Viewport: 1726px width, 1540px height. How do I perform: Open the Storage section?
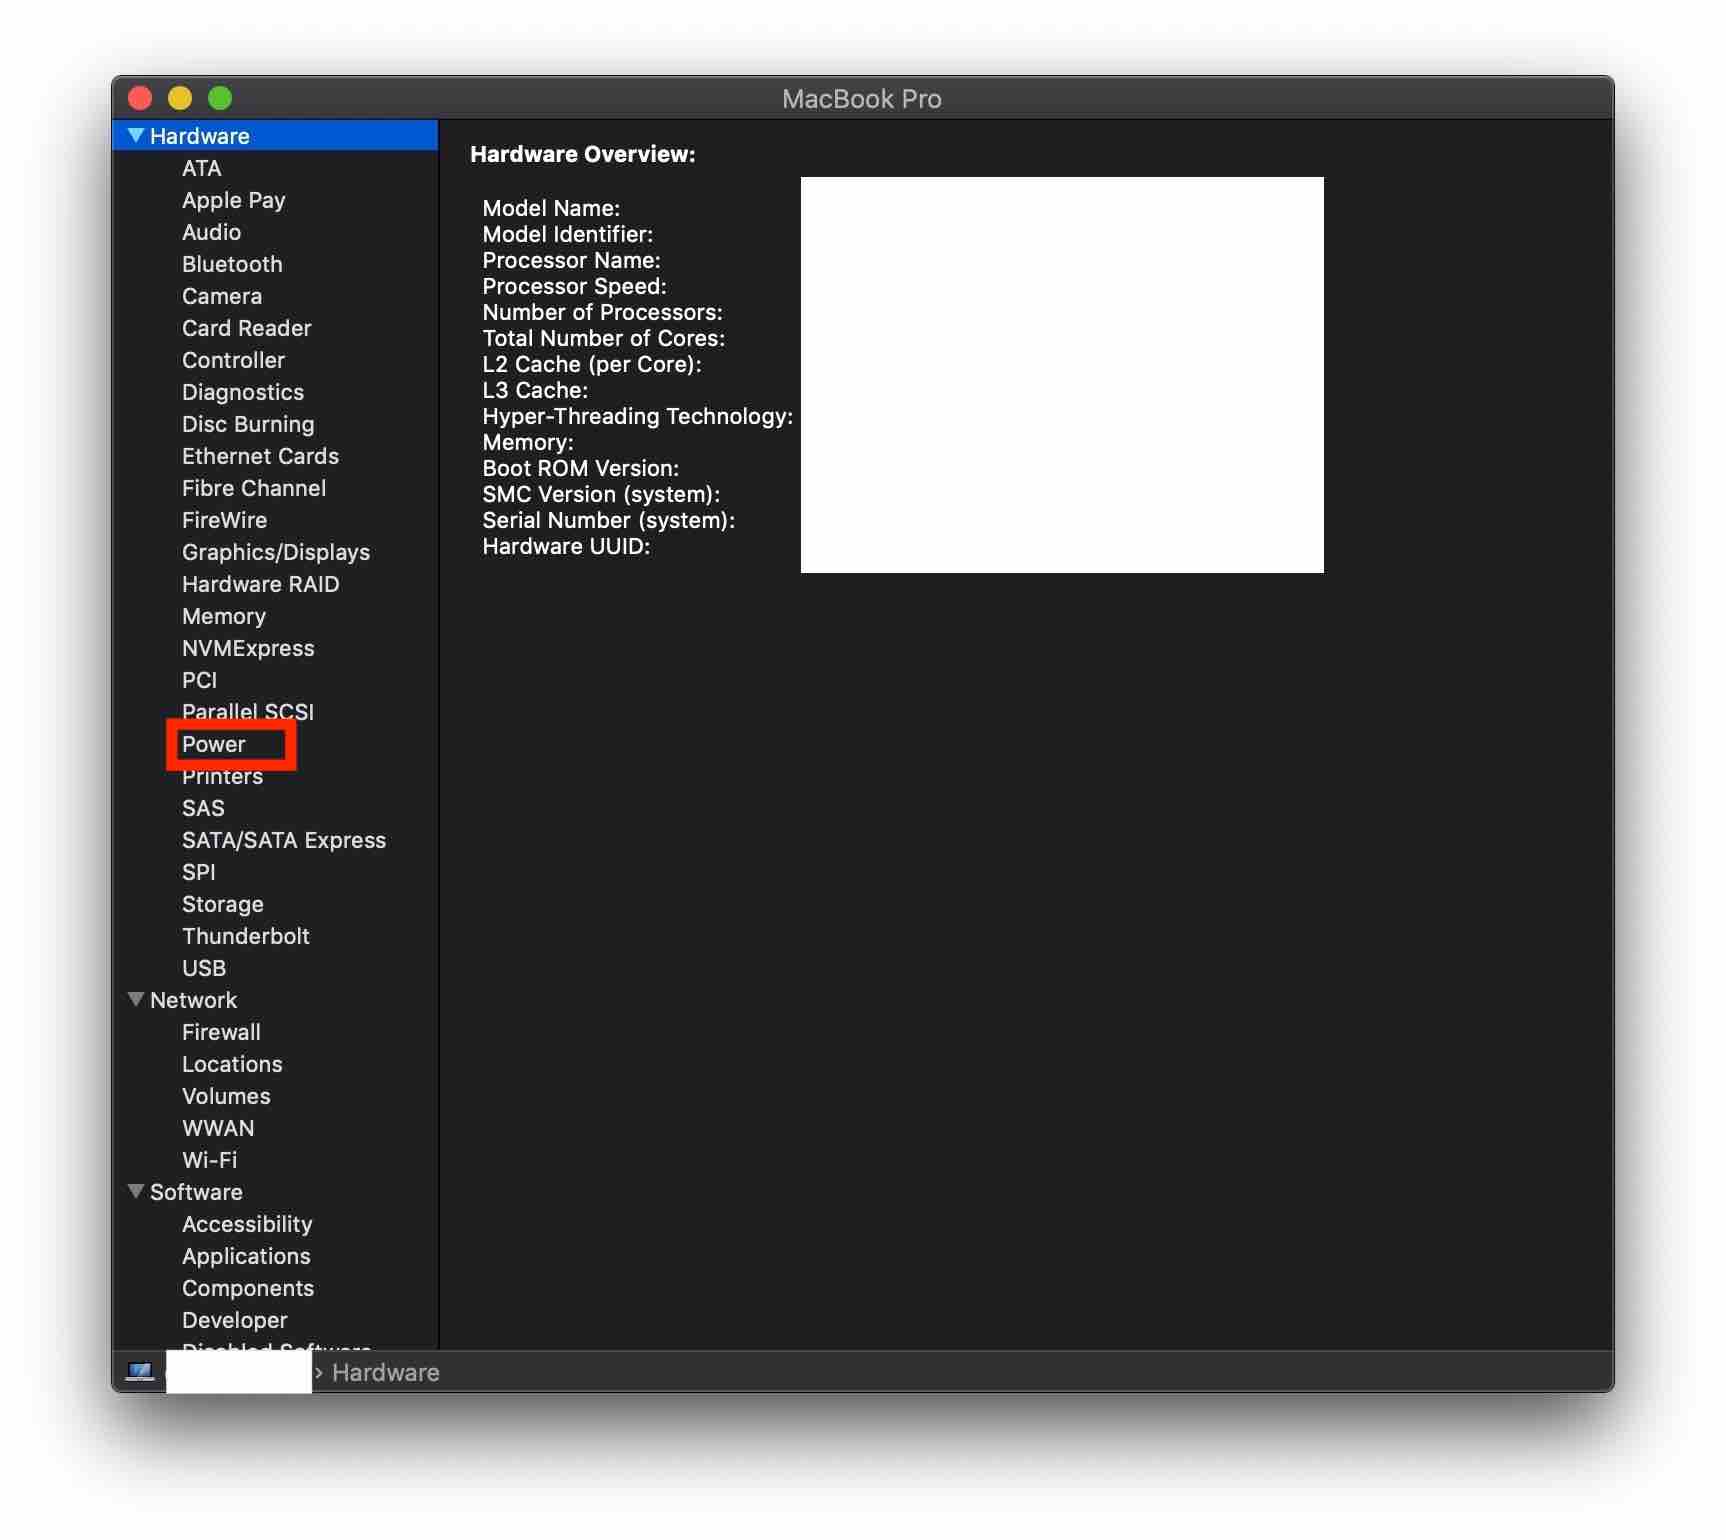pos(223,904)
